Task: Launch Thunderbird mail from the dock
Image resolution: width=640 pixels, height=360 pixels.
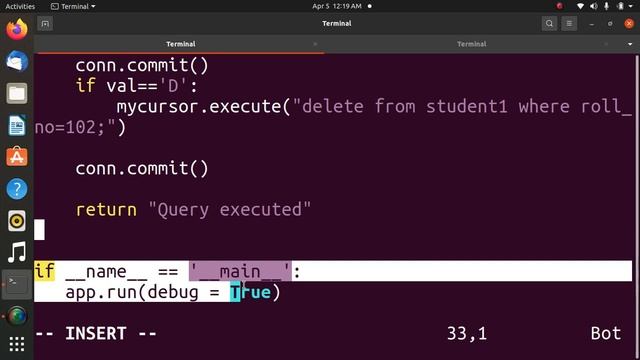Action: pyautogui.click(x=17, y=61)
